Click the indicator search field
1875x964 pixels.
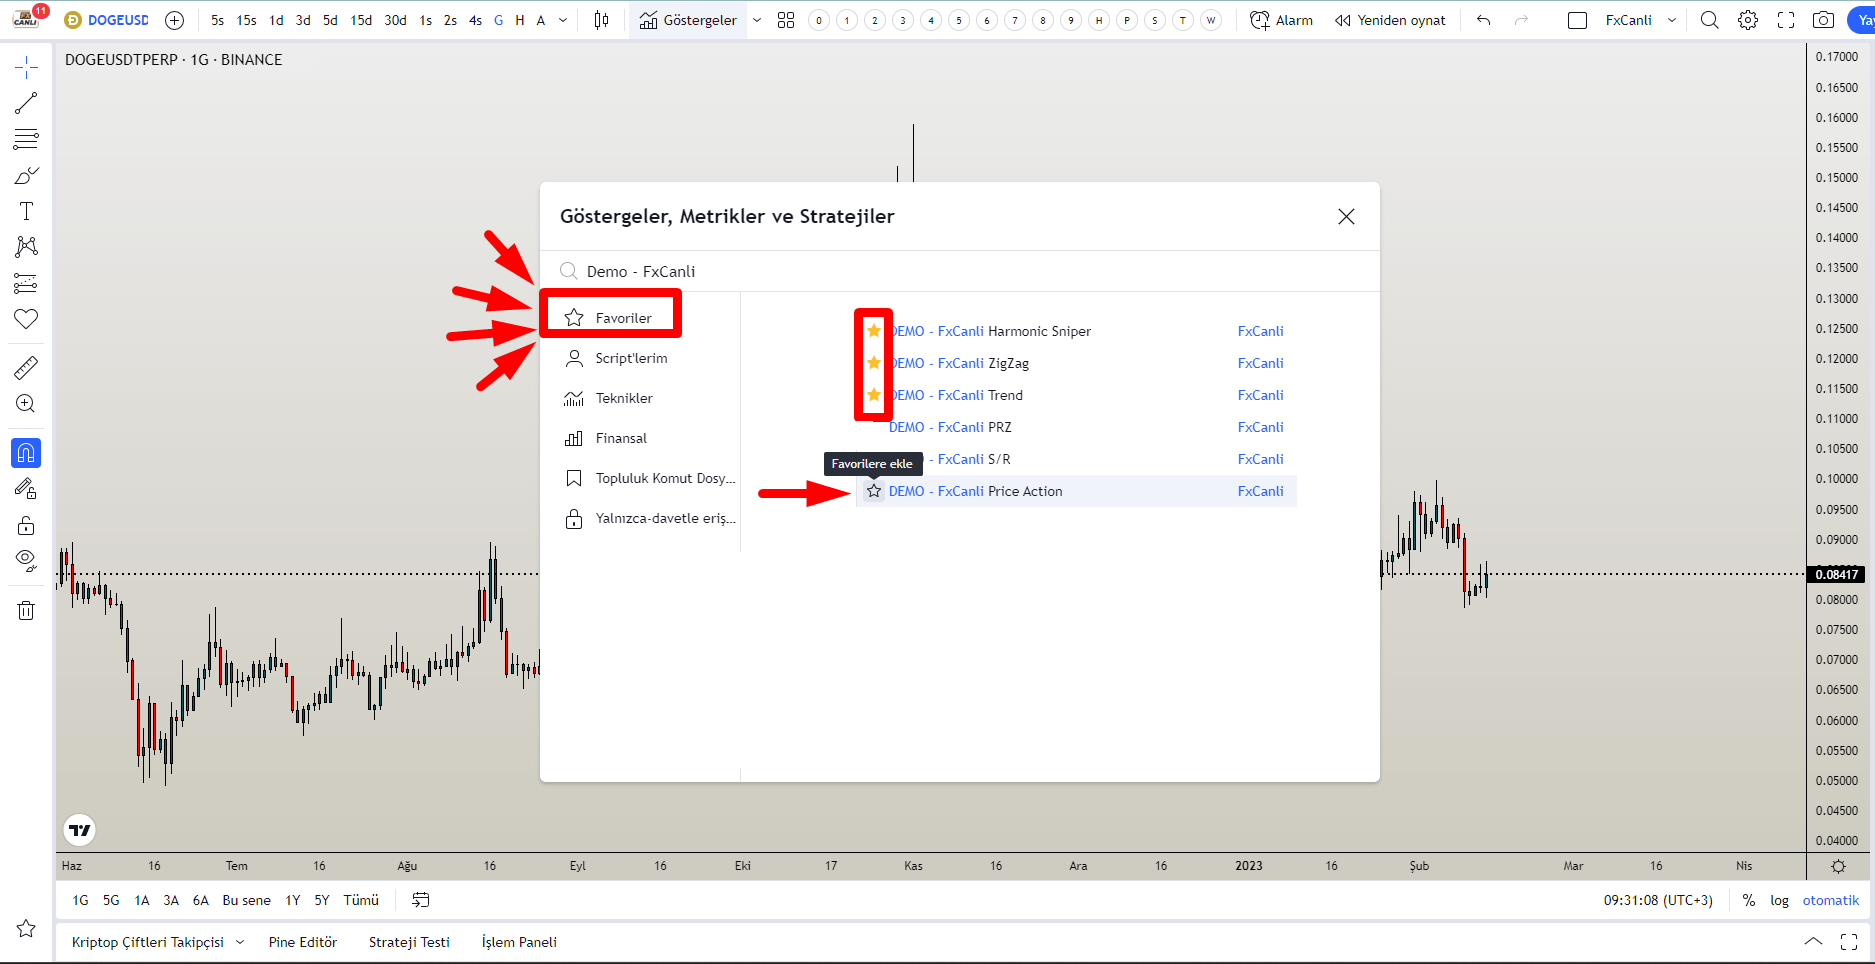pos(960,271)
